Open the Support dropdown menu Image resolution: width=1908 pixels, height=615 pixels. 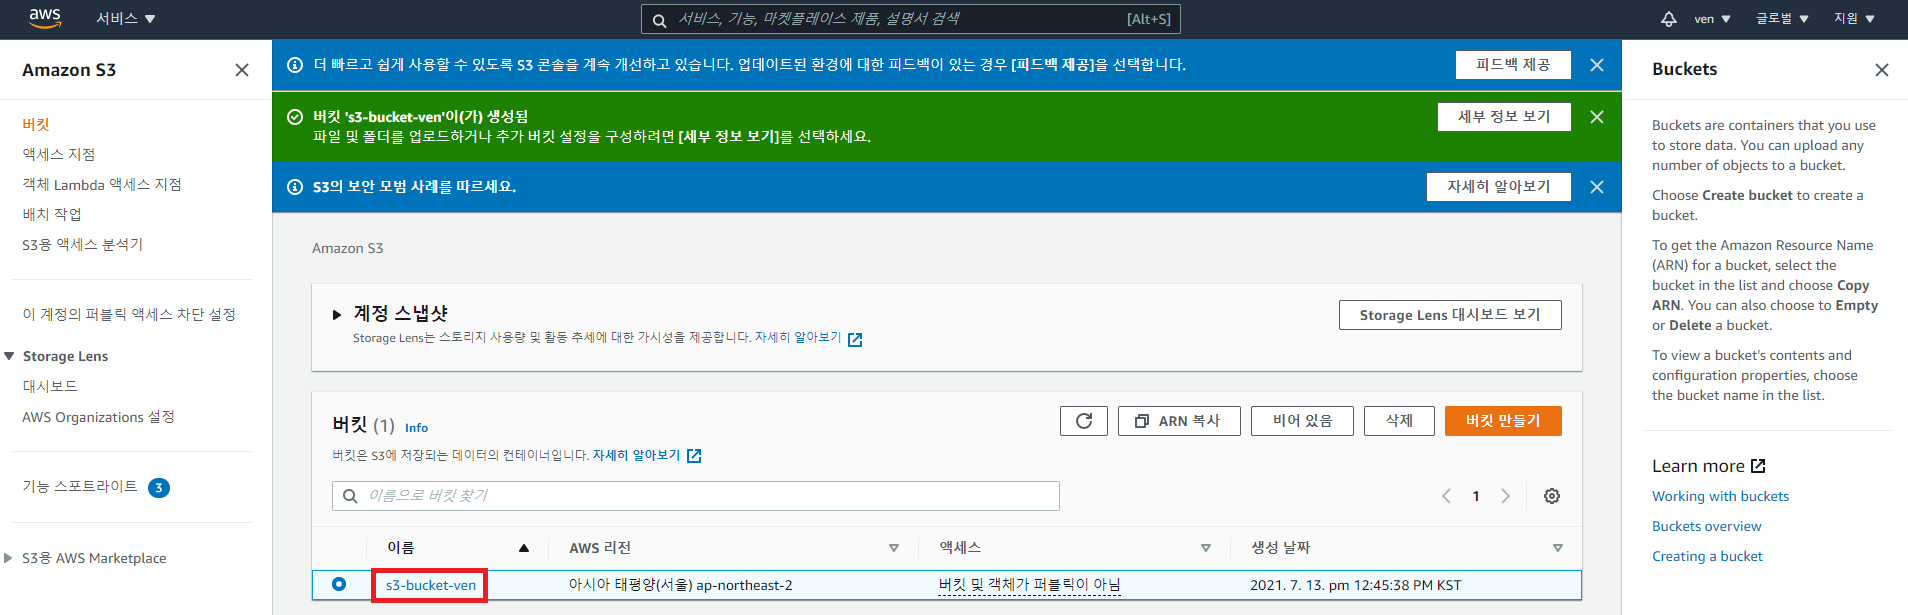[1855, 19]
